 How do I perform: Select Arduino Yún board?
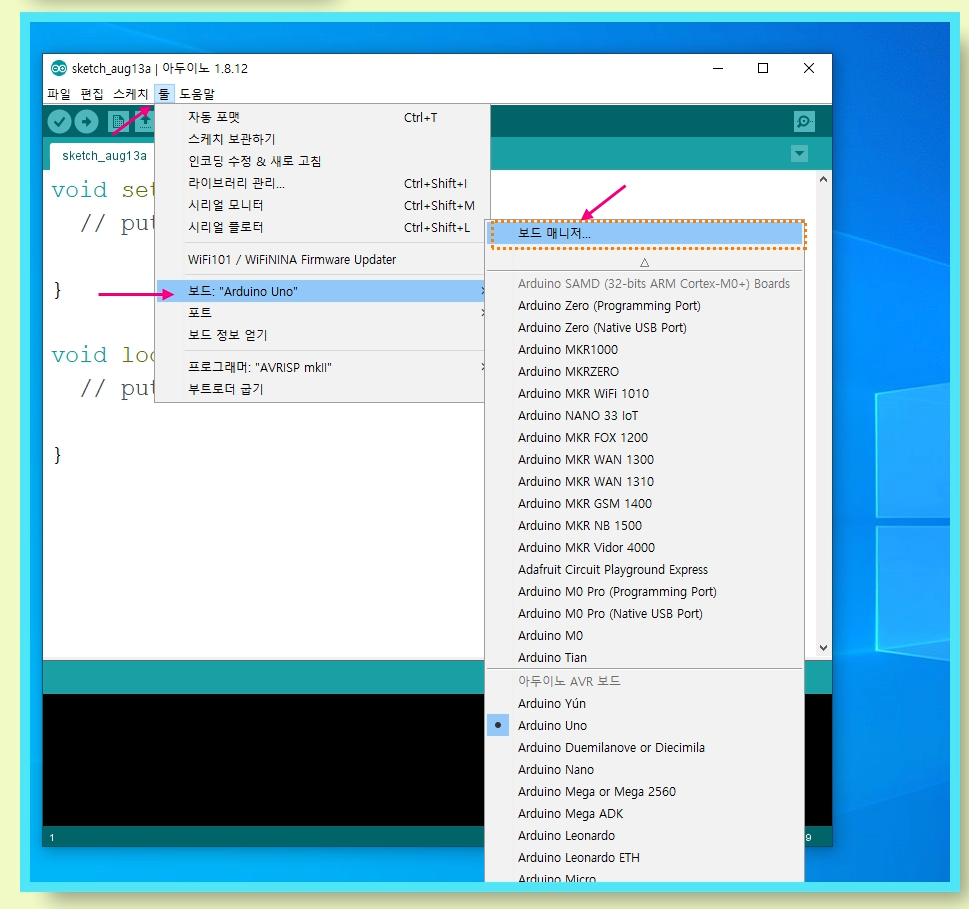click(x=645, y=704)
